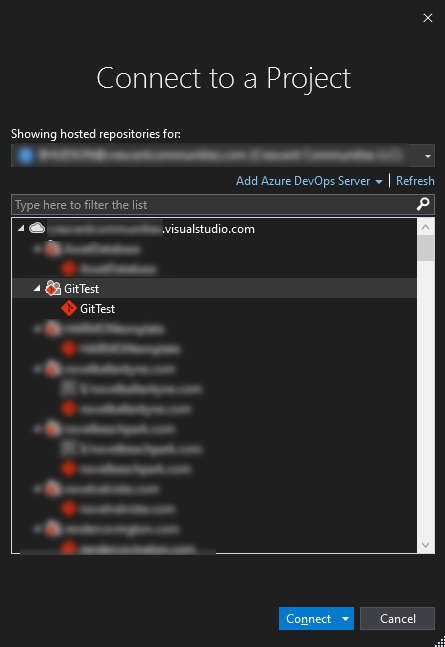
Task: Click scrollbar up arrow in repository list
Action: (x=426, y=227)
